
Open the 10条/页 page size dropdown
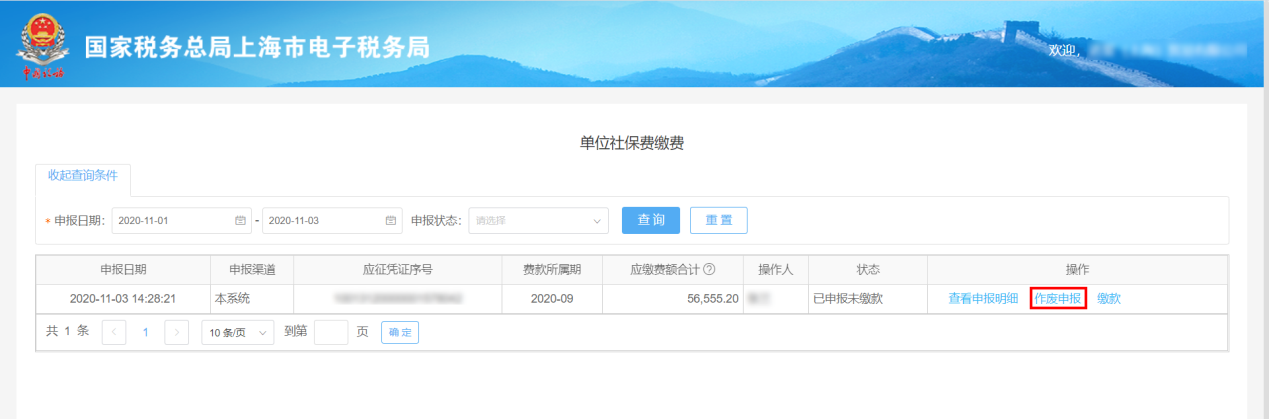[x=238, y=332]
